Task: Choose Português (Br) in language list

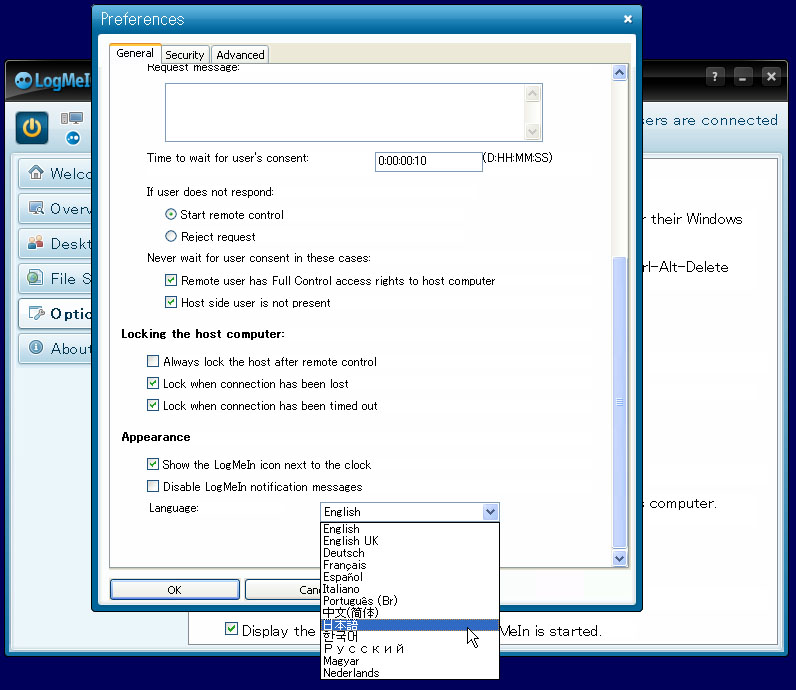Action: pos(410,601)
